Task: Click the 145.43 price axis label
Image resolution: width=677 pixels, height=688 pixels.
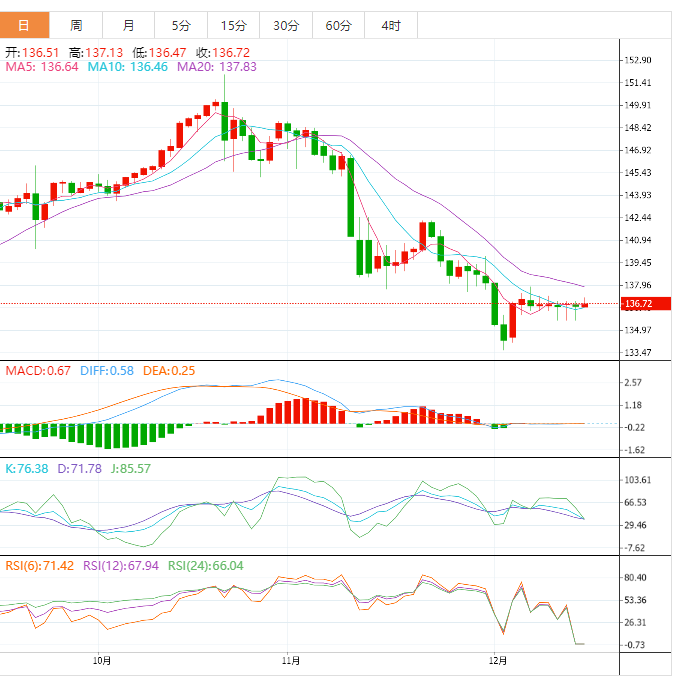Action: coord(638,173)
